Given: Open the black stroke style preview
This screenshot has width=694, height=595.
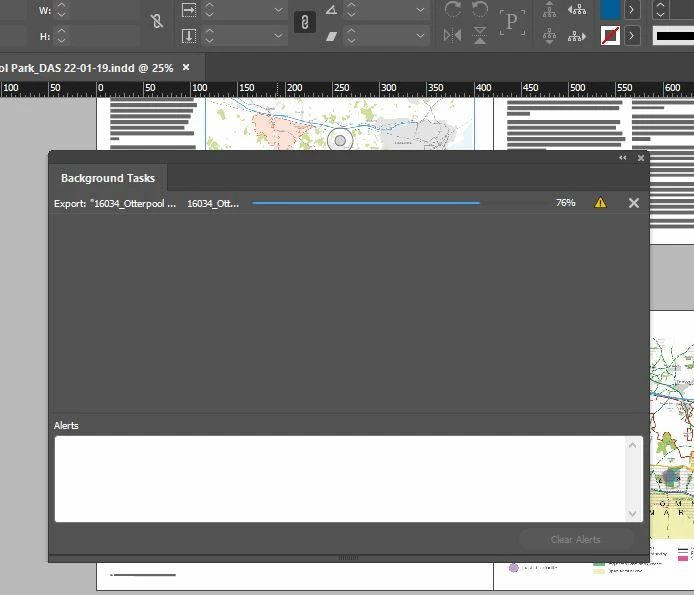Looking at the screenshot, I should pos(674,36).
